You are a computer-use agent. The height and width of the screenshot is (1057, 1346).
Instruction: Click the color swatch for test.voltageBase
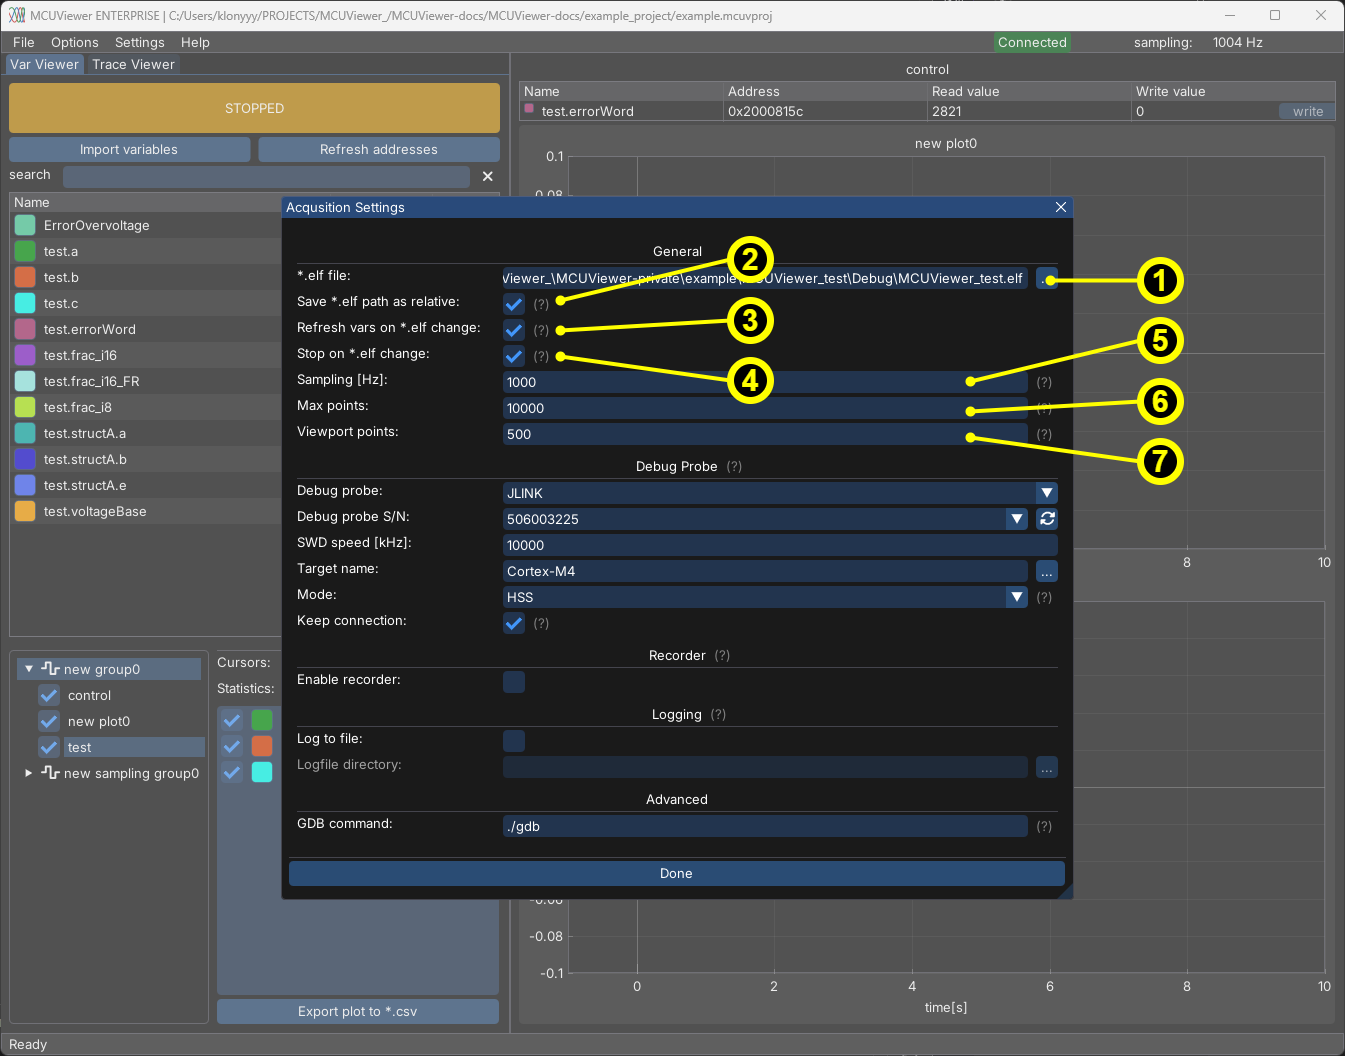25,511
